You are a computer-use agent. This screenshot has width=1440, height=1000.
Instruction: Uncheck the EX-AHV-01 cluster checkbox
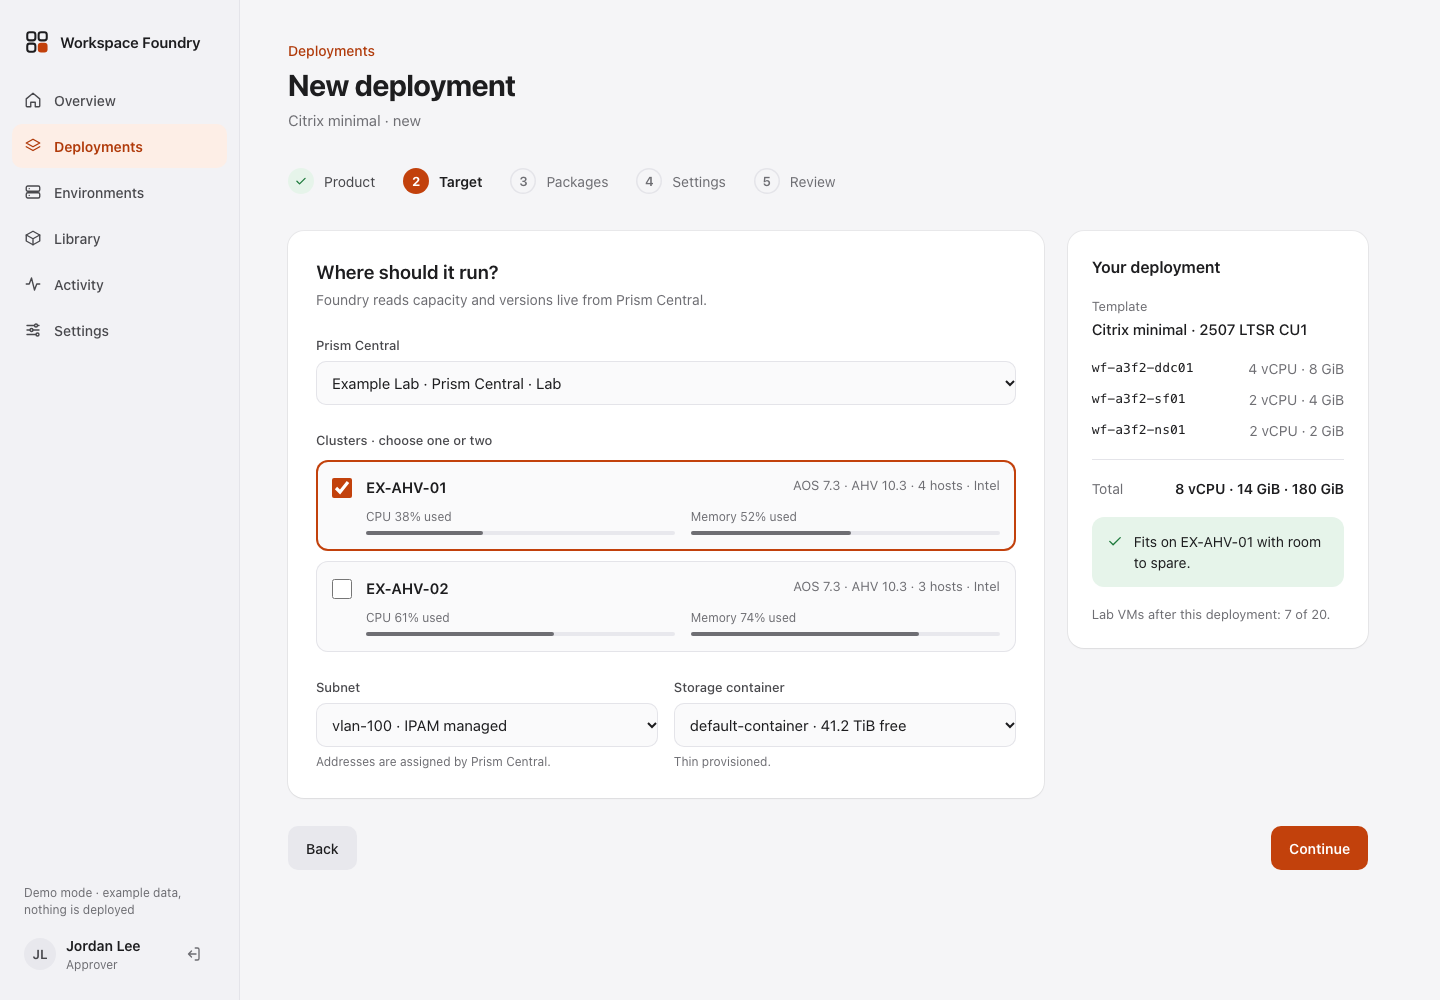(x=342, y=488)
